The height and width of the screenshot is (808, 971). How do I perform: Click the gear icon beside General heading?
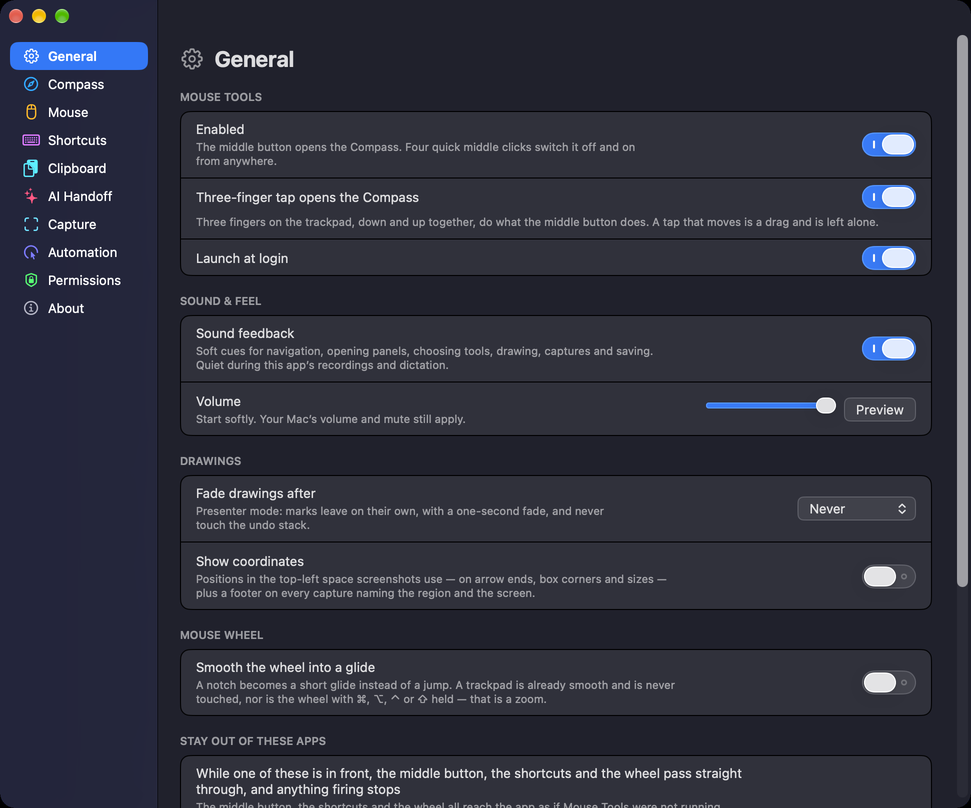point(192,59)
